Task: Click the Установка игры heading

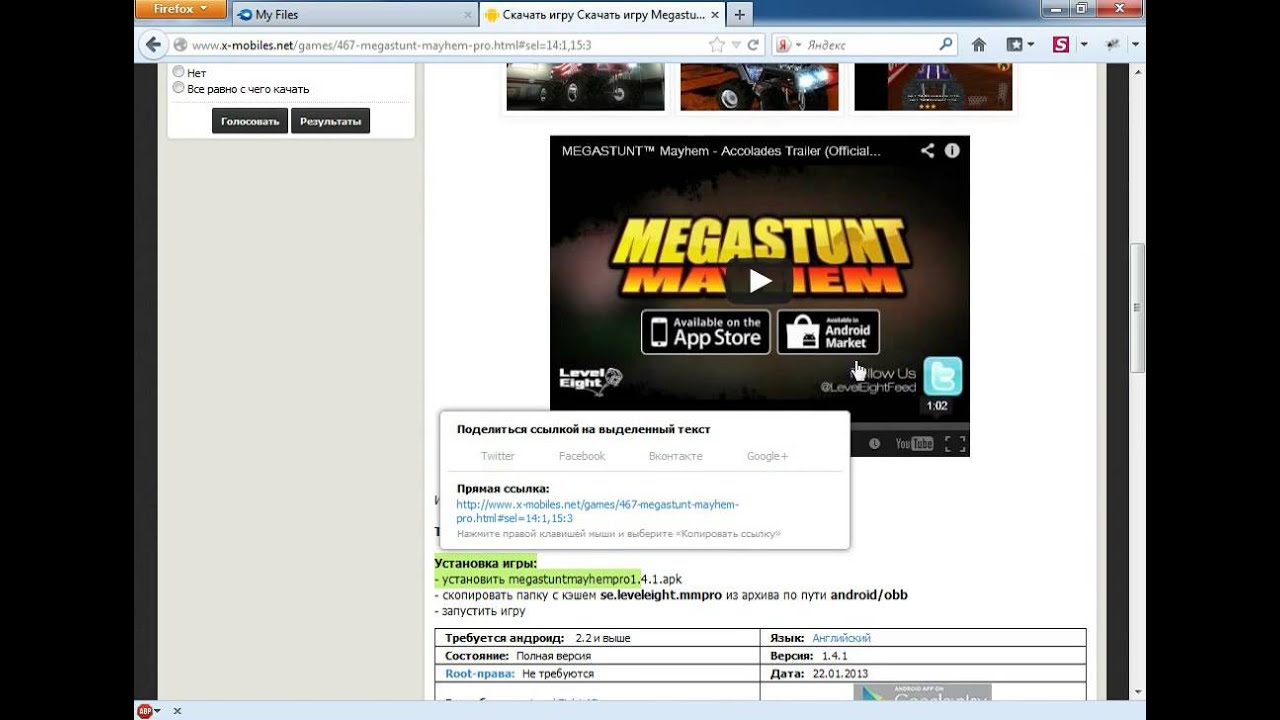Action: coord(486,563)
